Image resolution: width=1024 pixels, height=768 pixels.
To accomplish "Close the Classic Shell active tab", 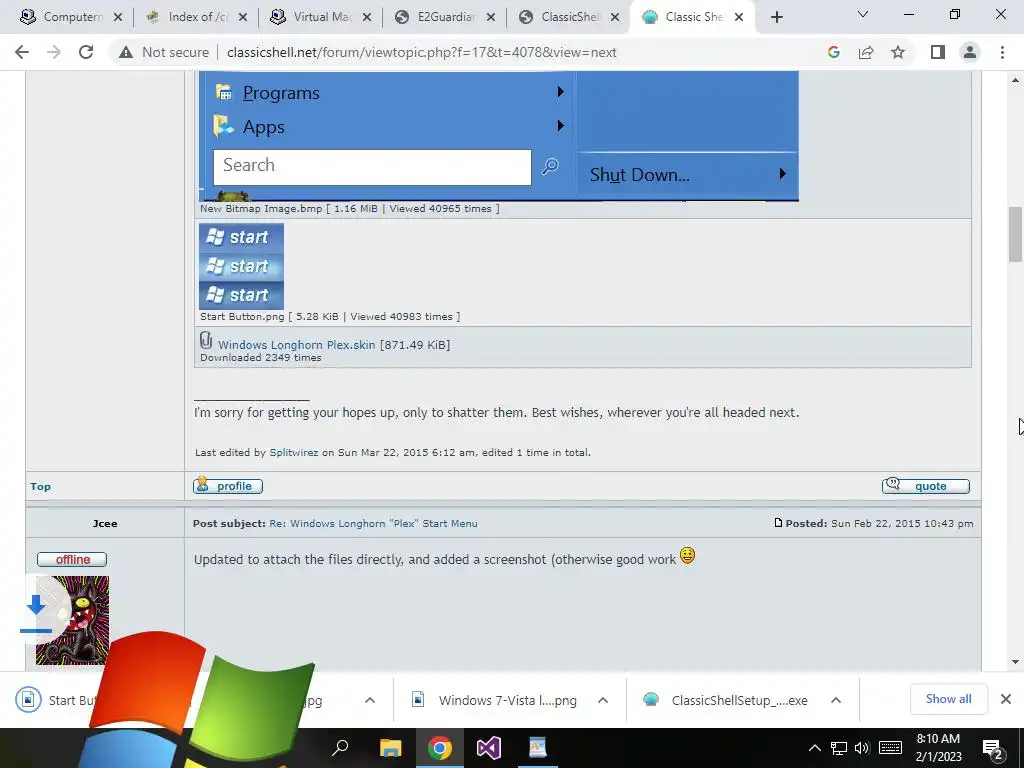I will pyautogui.click(x=739, y=18).
